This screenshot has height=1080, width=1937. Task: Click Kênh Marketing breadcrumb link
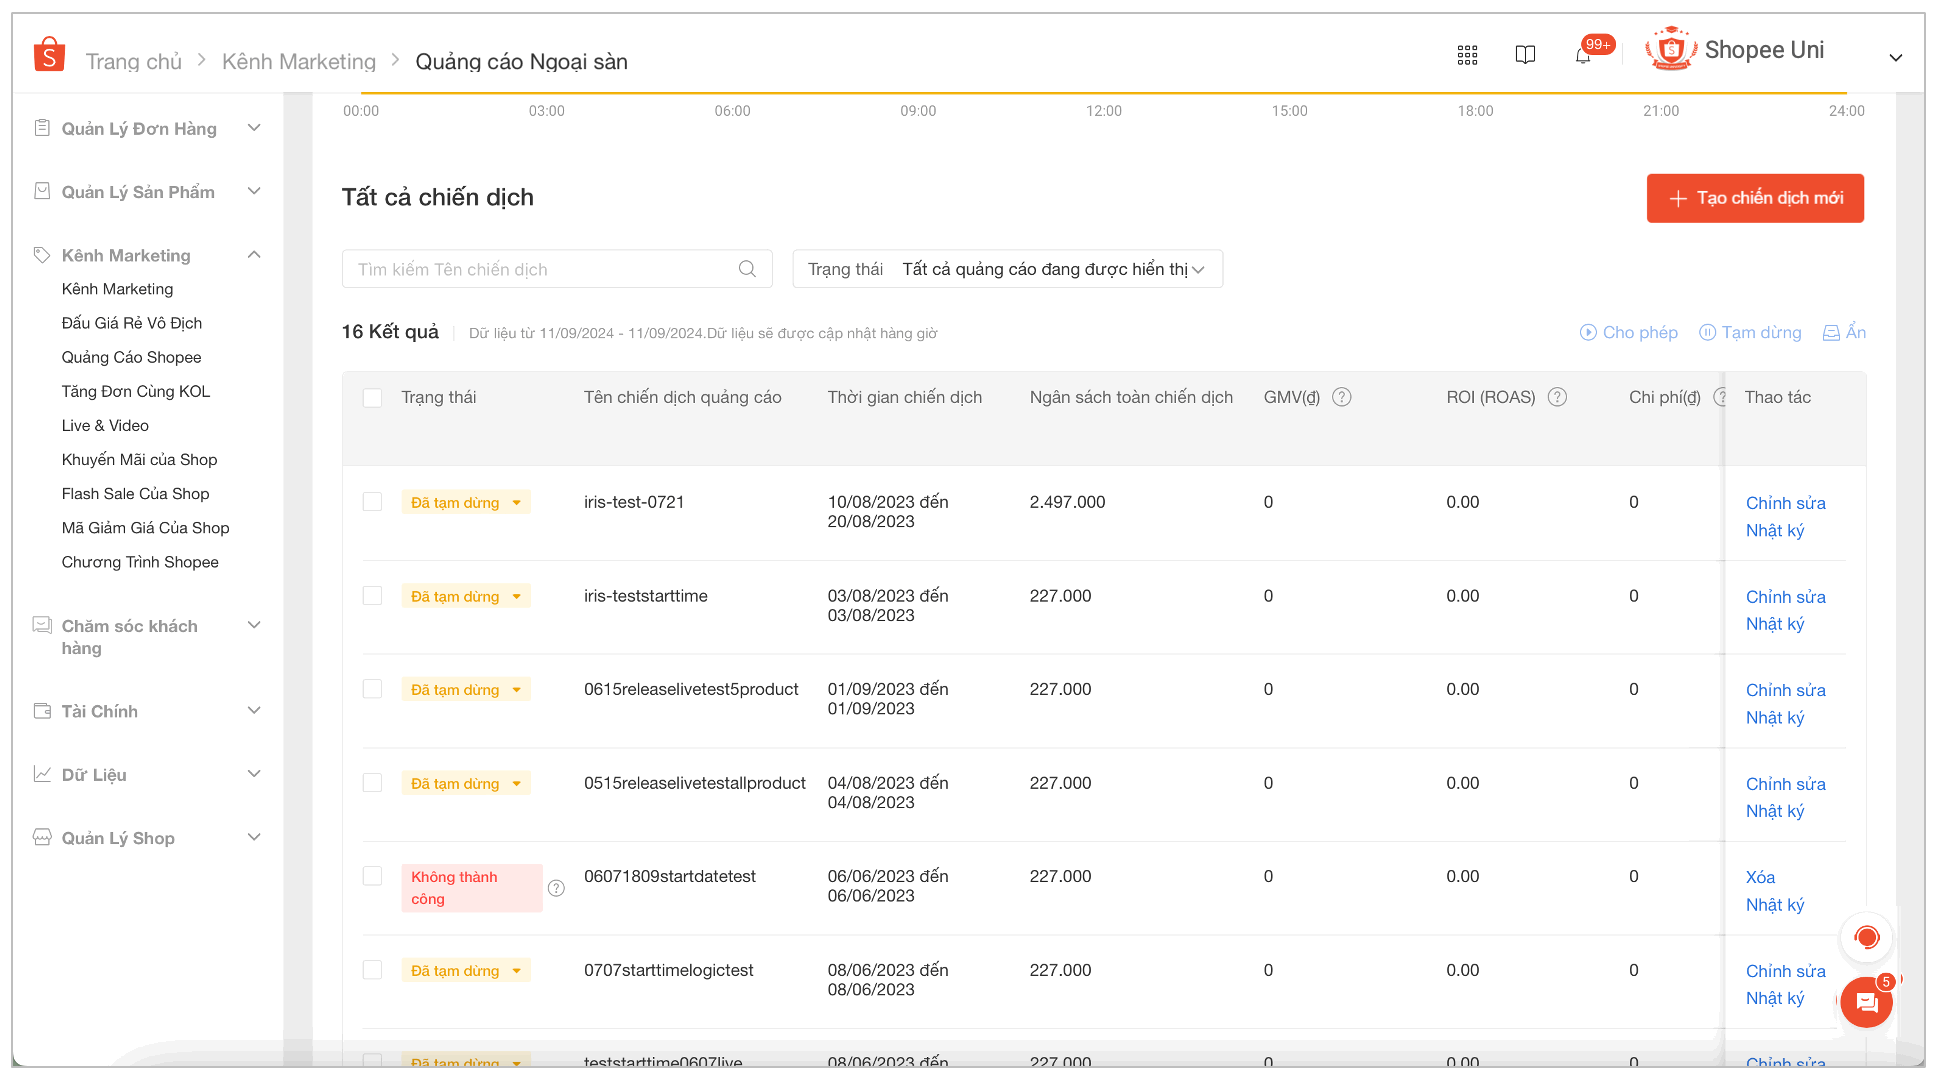[x=299, y=61]
